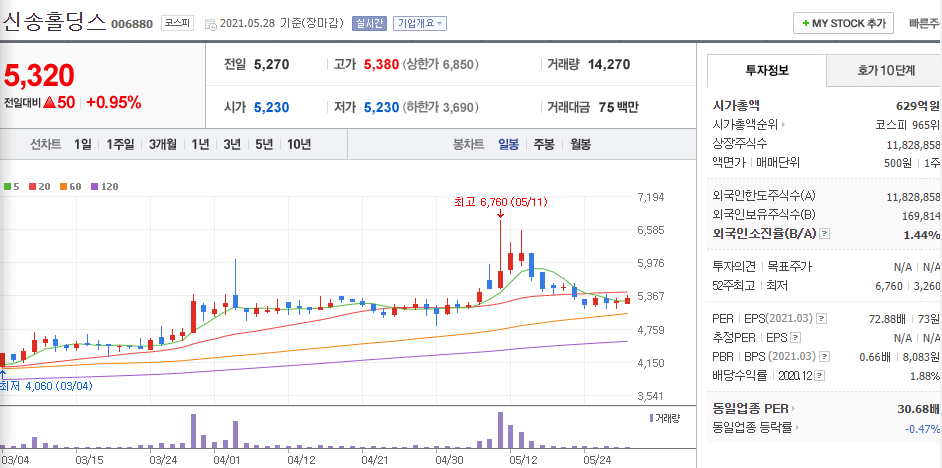
Task: Expand the 기업개요 dropdown
Action: click(420, 24)
